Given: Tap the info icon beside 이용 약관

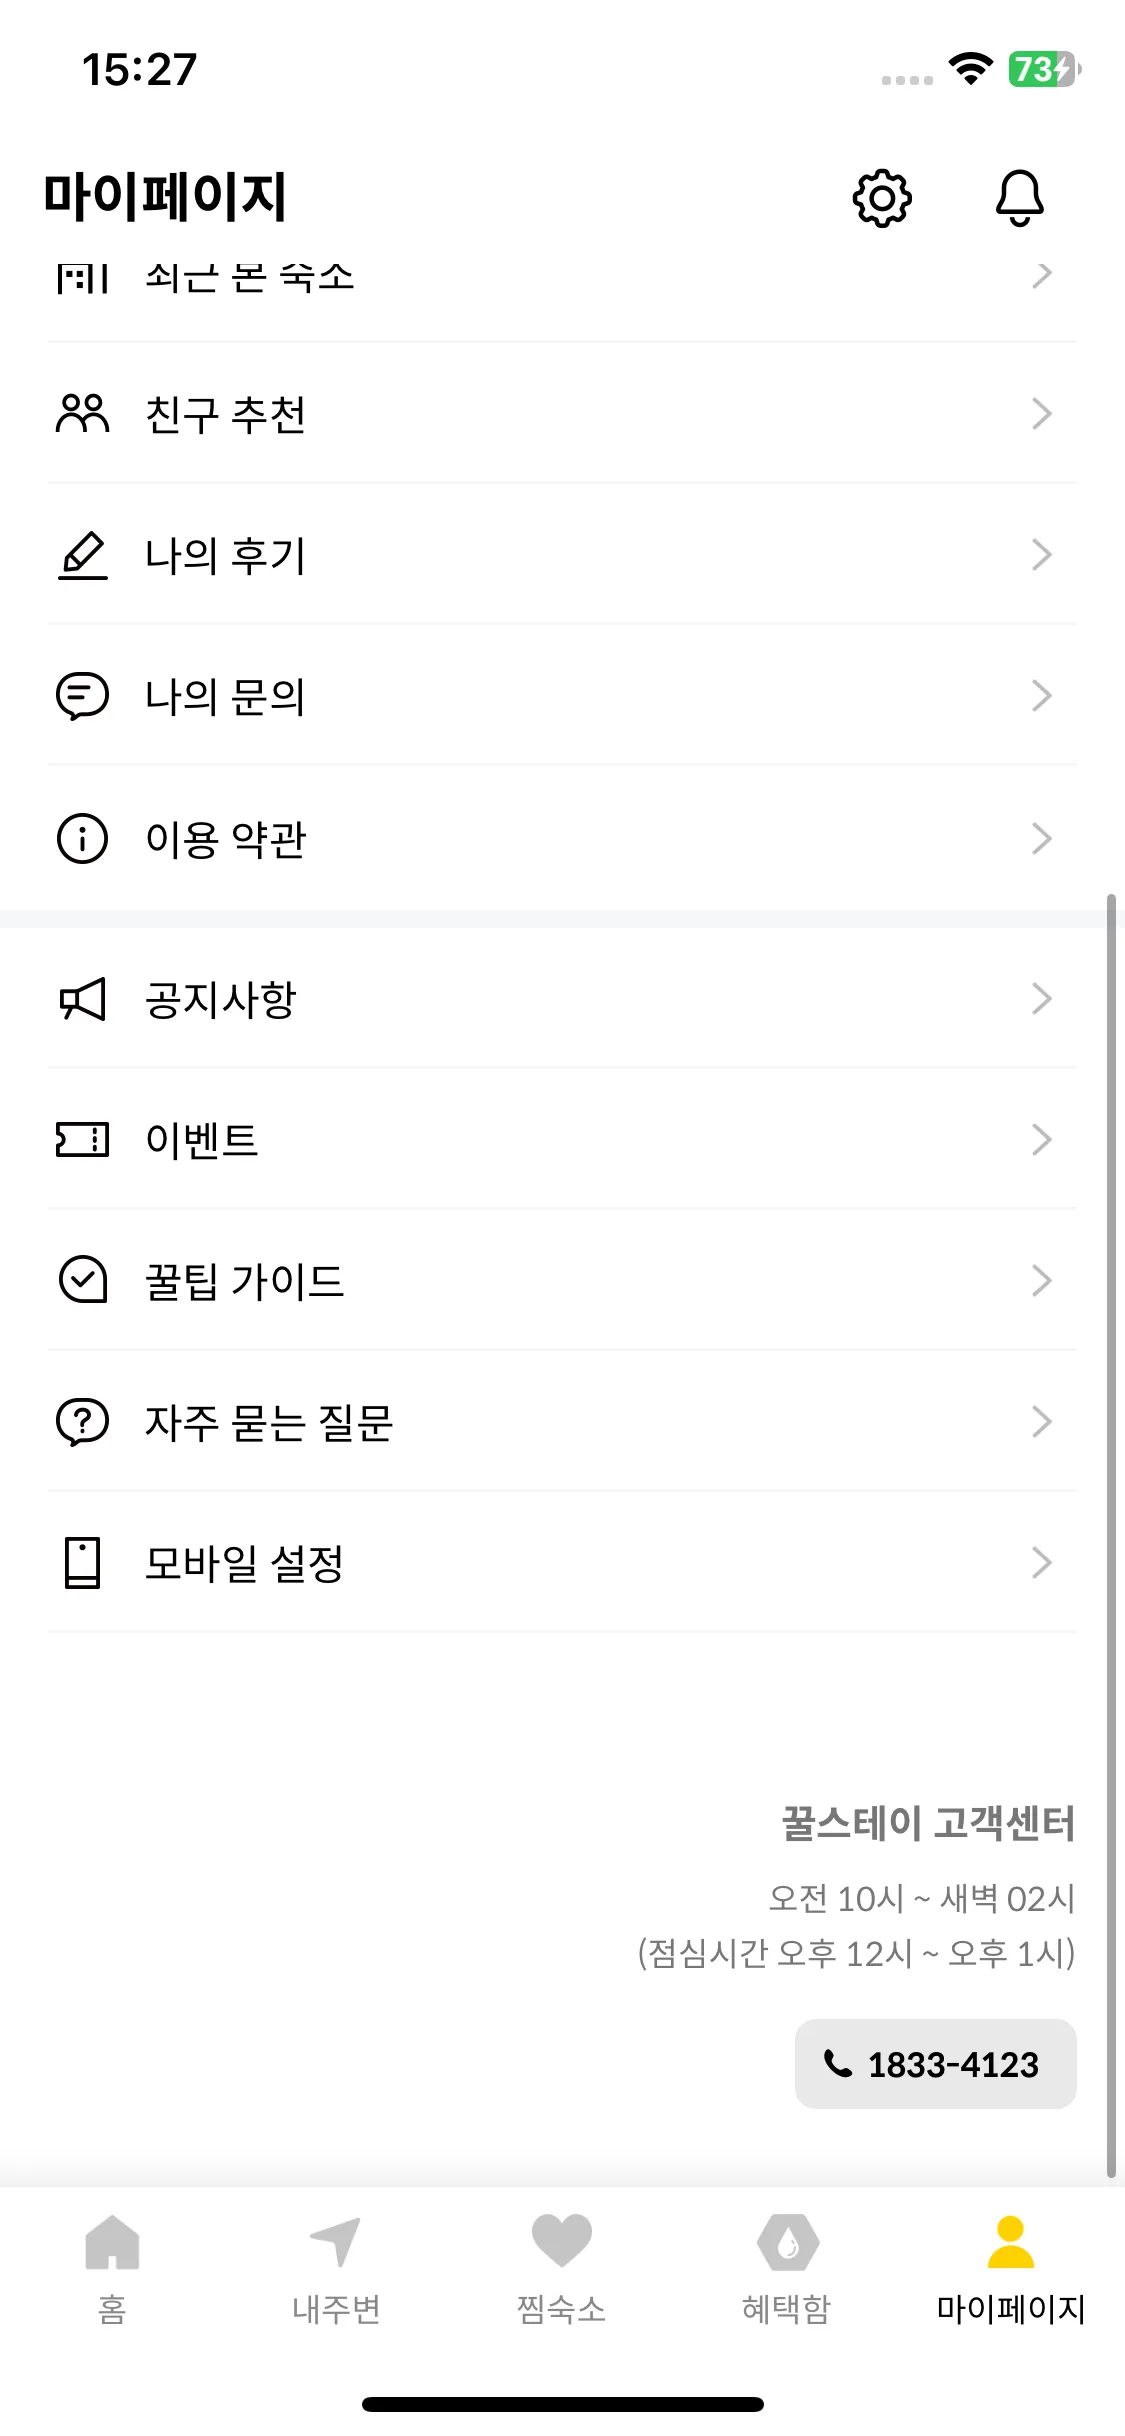Looking at the screenshot, I should coord(82,838).
